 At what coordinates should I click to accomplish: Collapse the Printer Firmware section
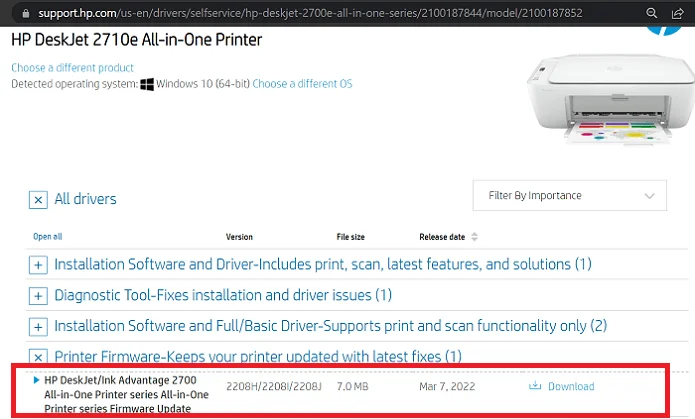pos(38,357)
